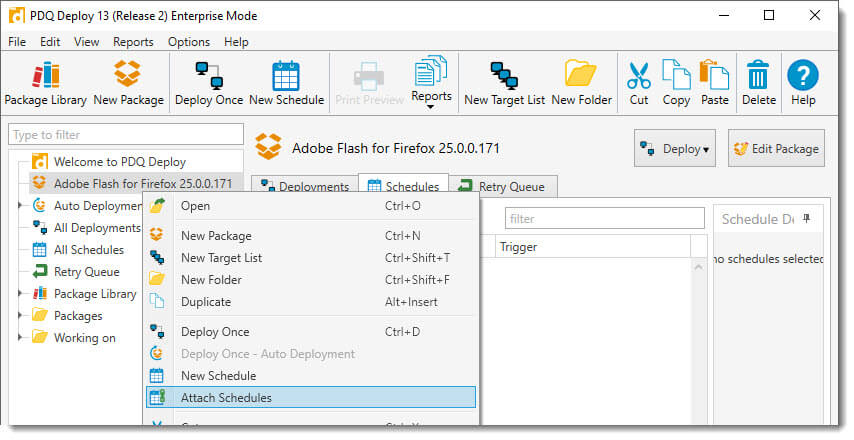Open the Options menu

(189, 42)
